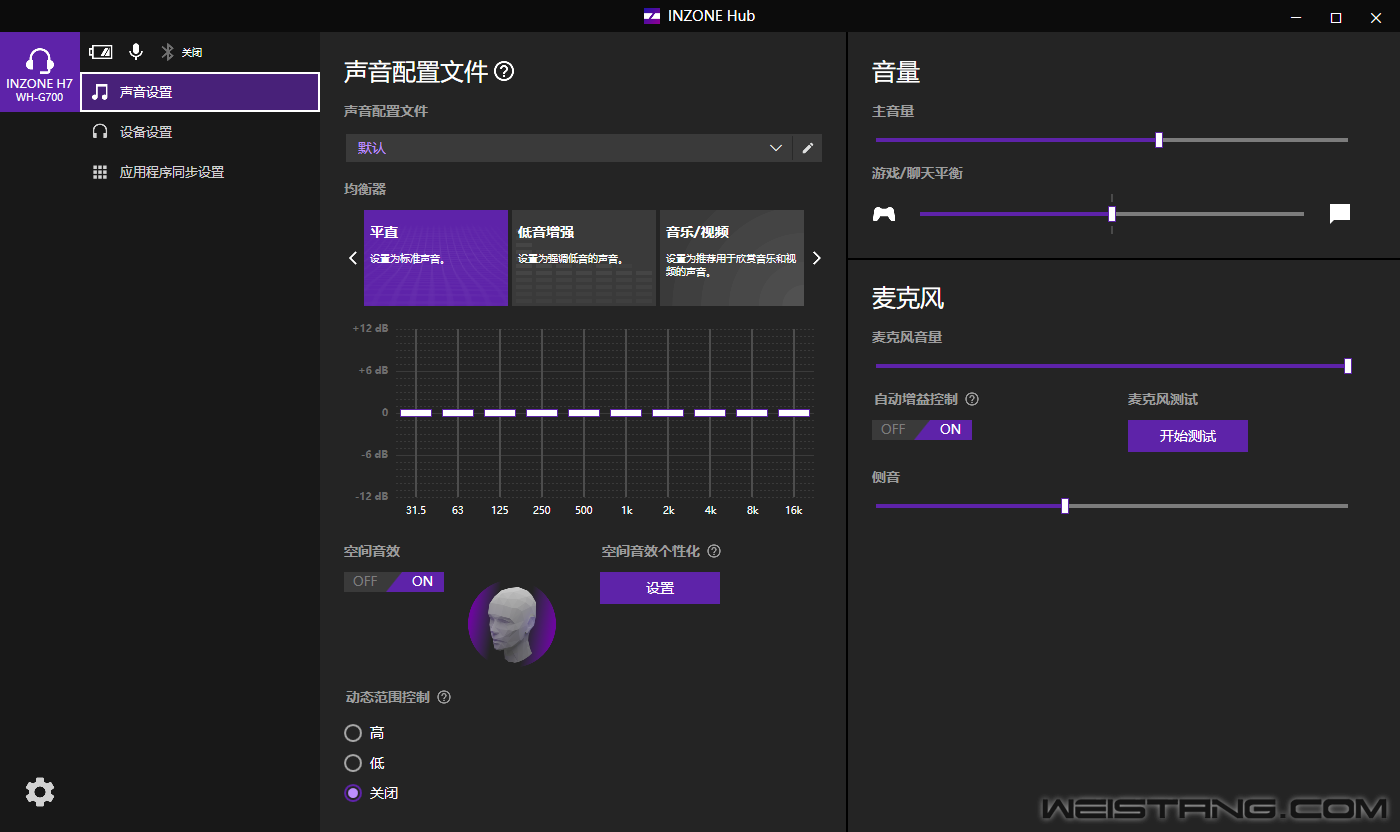Click the -12 dB scale label

(x=370, y=496)
